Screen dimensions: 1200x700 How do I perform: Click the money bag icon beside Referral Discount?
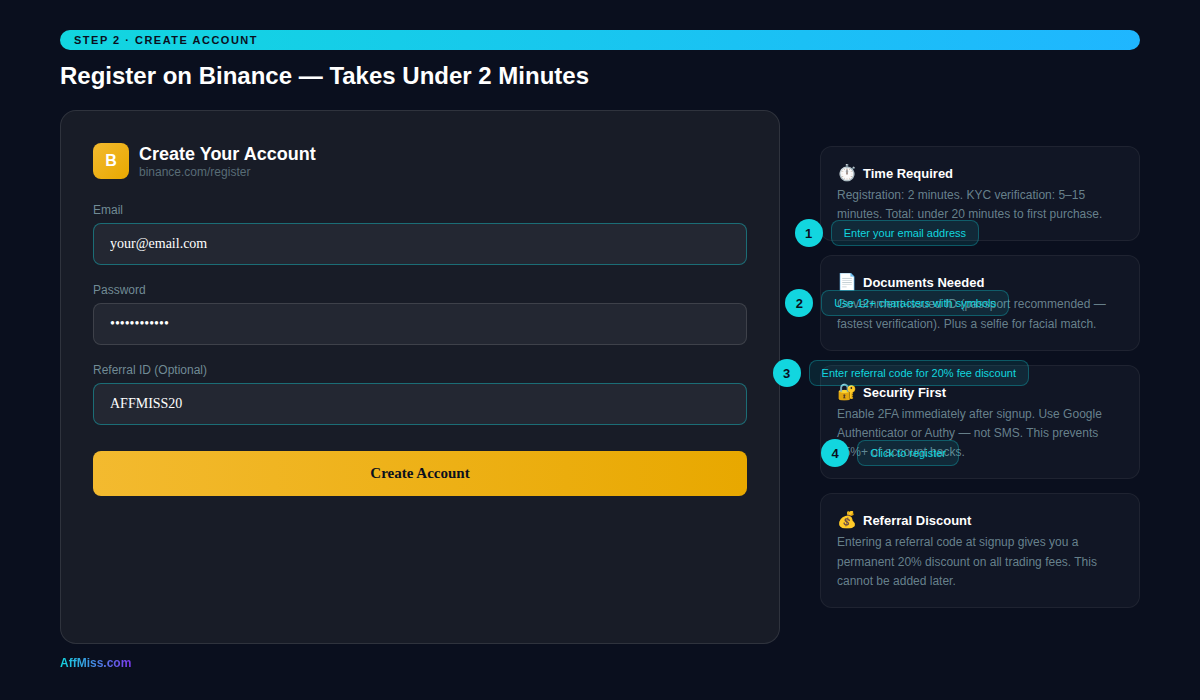pos(847,519)
